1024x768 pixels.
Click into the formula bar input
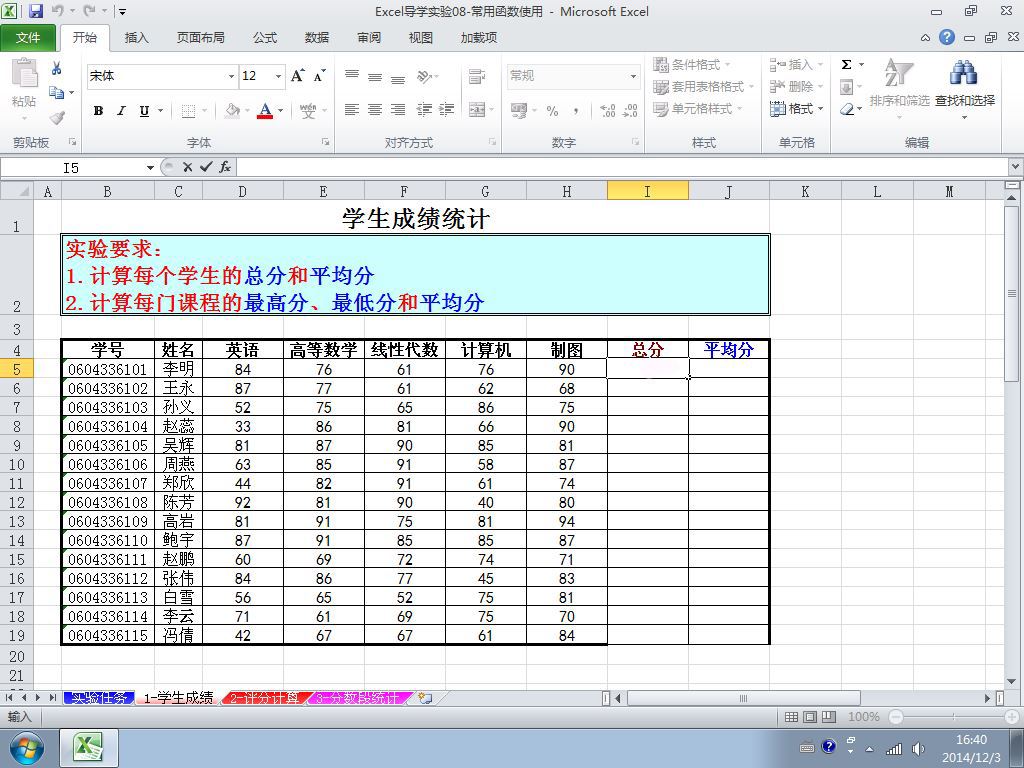point(622,167)
